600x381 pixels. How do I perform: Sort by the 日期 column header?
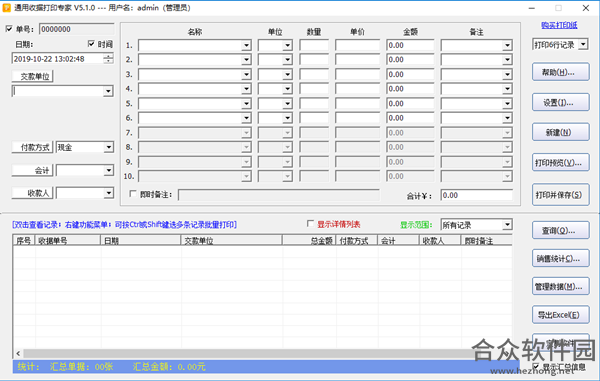click(140, 241)
